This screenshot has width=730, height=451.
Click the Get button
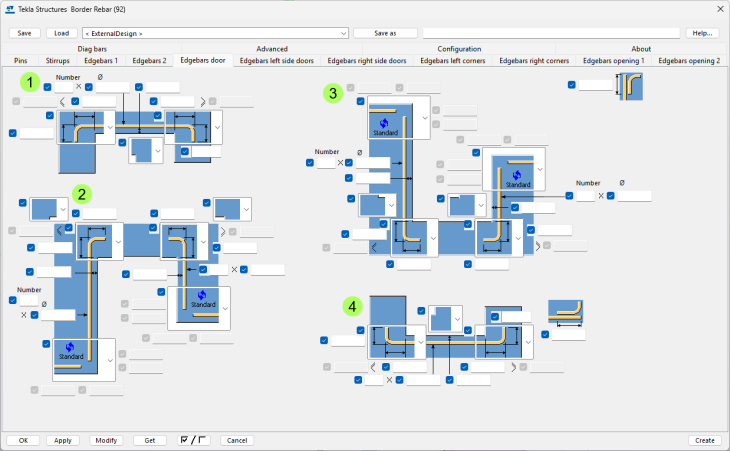[x=150, y=440]
